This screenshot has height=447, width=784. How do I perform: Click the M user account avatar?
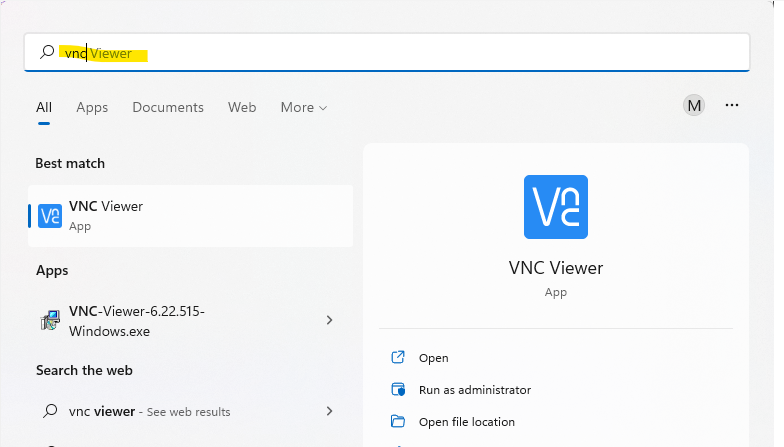pyautogui.click(x=694, y=105)
